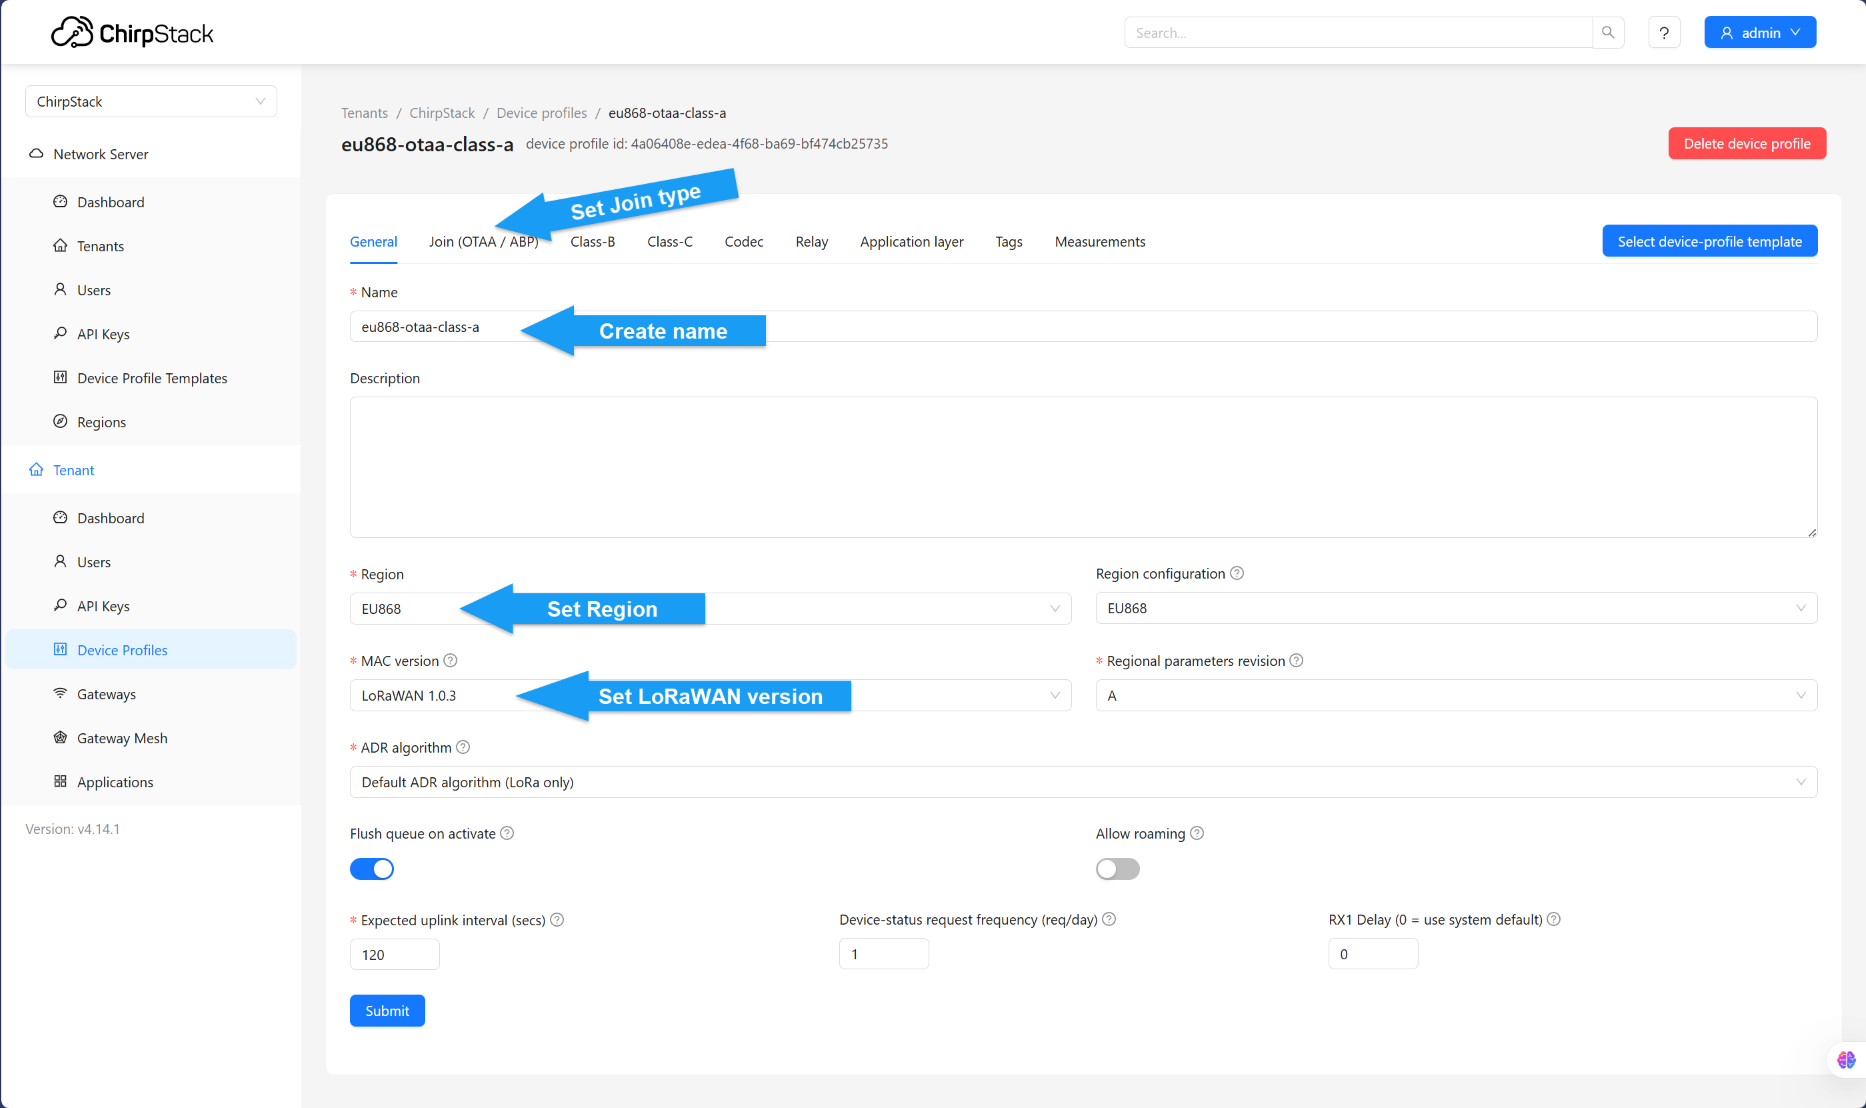Open Regional parameters revision dropdown
Screen dimensions: 1866x1108
click(1456, 695)
